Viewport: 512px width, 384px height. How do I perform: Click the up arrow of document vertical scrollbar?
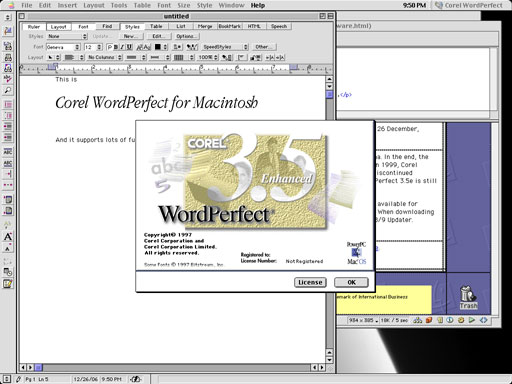pyautogui.click(x=329, y=79)
